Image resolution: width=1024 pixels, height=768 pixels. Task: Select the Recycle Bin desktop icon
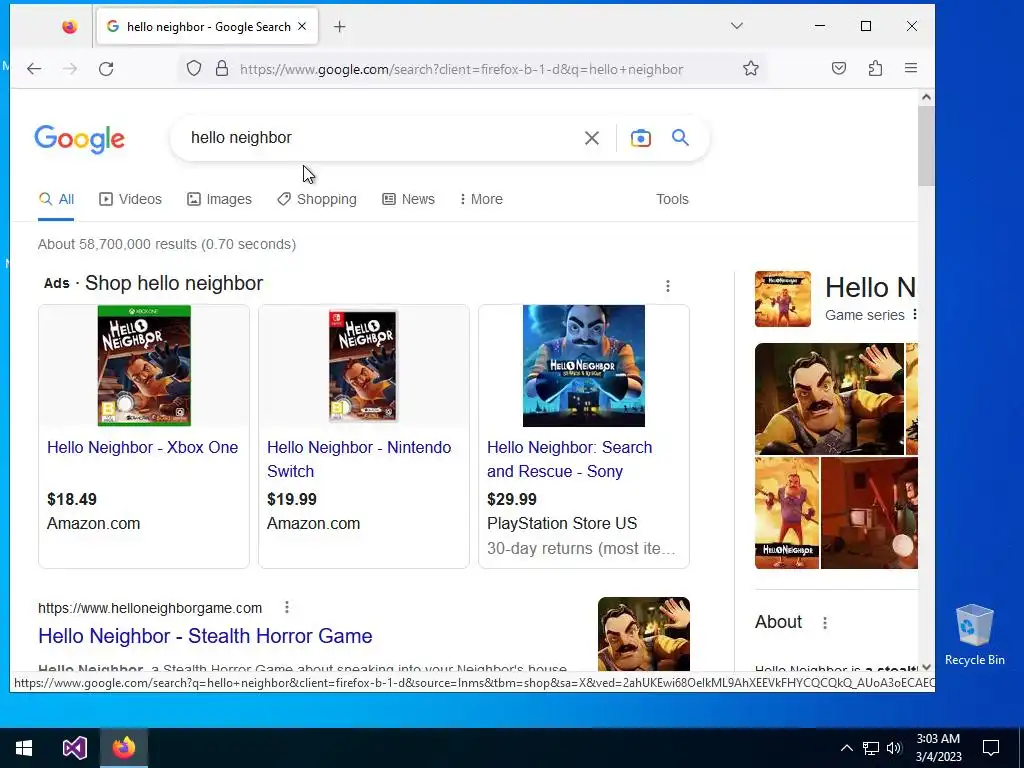pos(974,635)
